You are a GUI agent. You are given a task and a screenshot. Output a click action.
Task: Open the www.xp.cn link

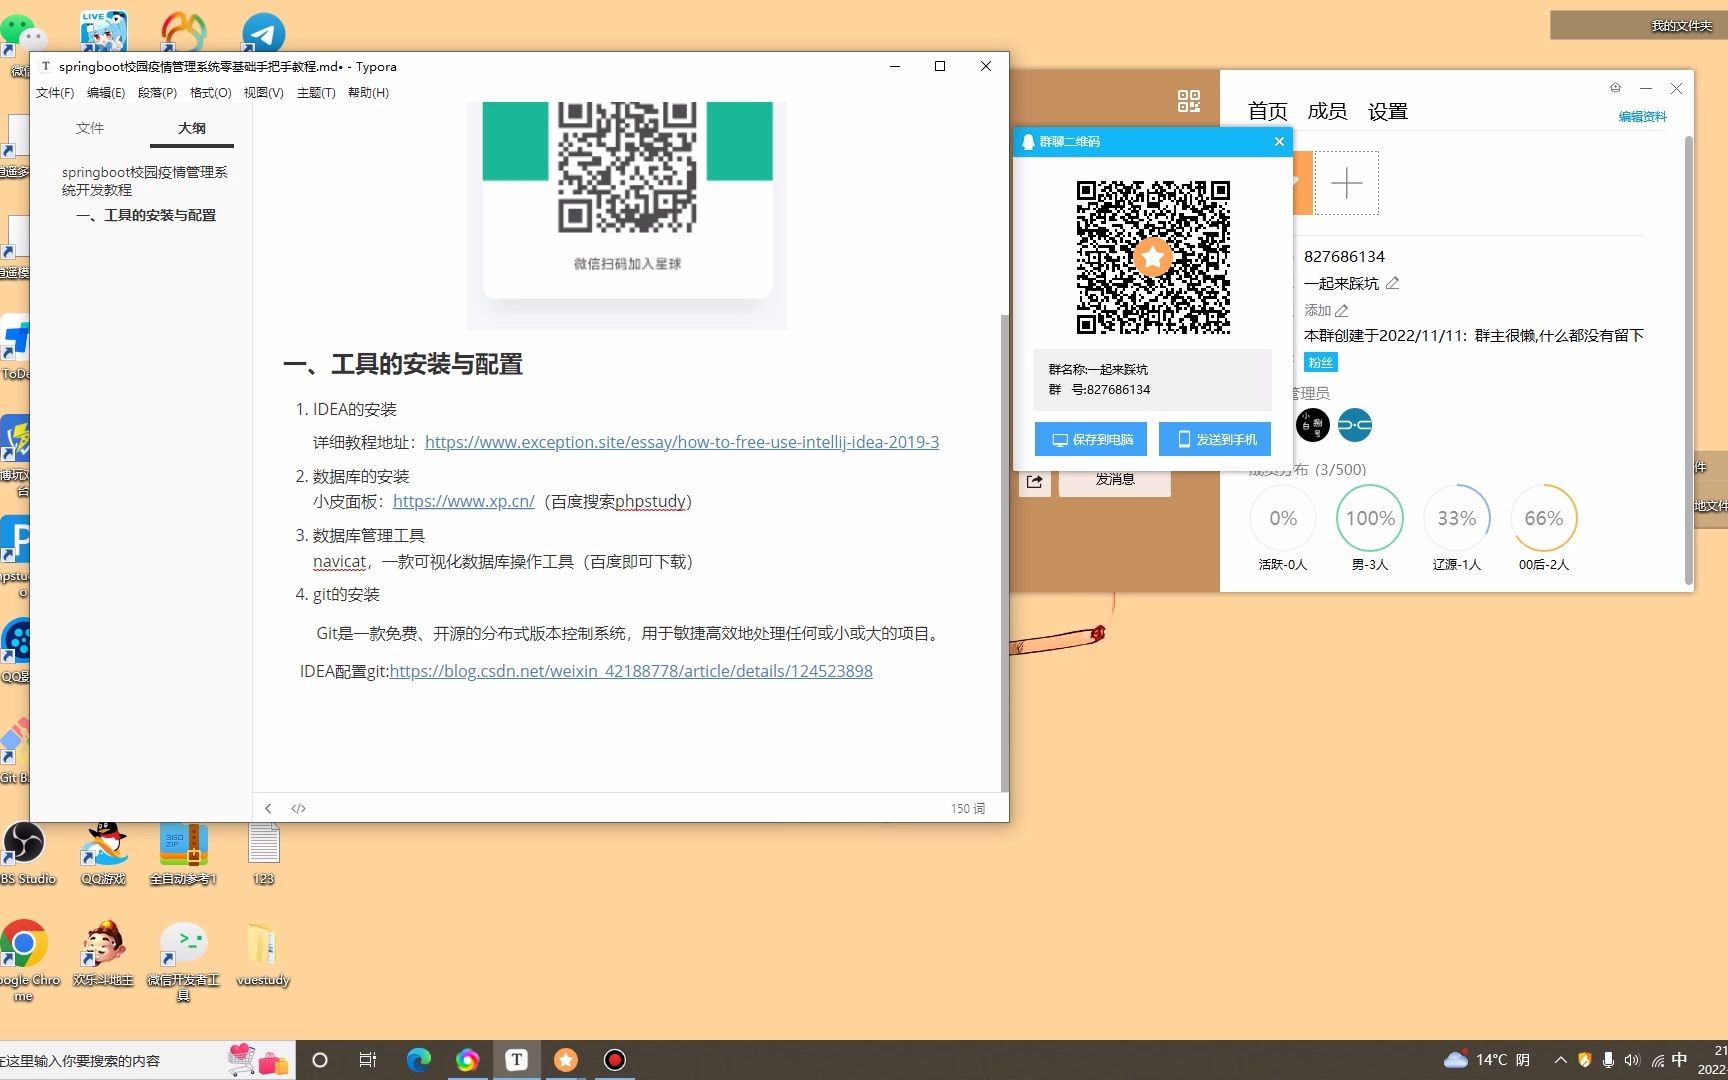pos(464,501)
